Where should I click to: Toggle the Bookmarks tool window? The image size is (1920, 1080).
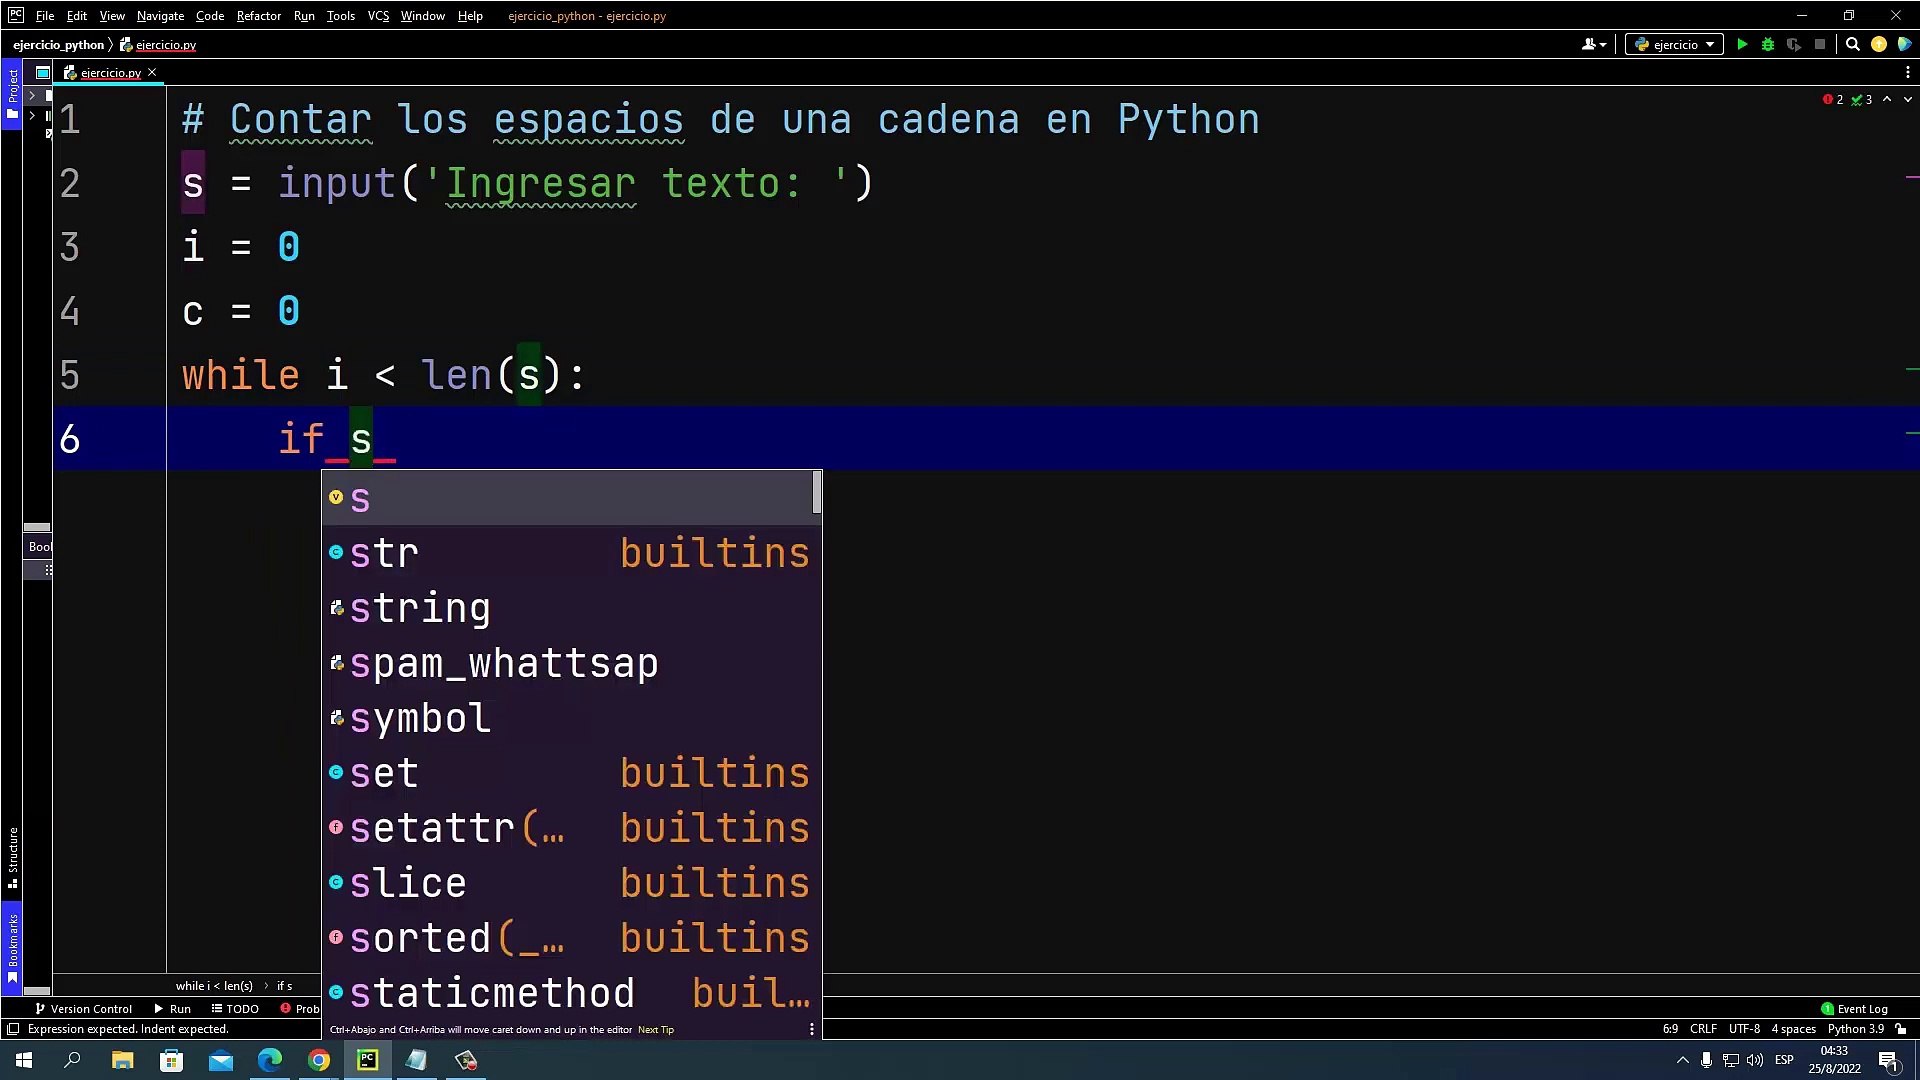click(12, 945)
